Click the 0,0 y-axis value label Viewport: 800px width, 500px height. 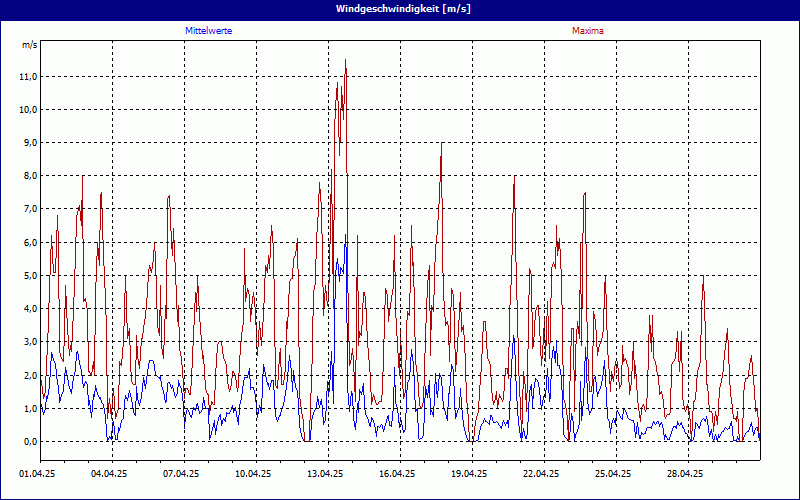(28, 441)
